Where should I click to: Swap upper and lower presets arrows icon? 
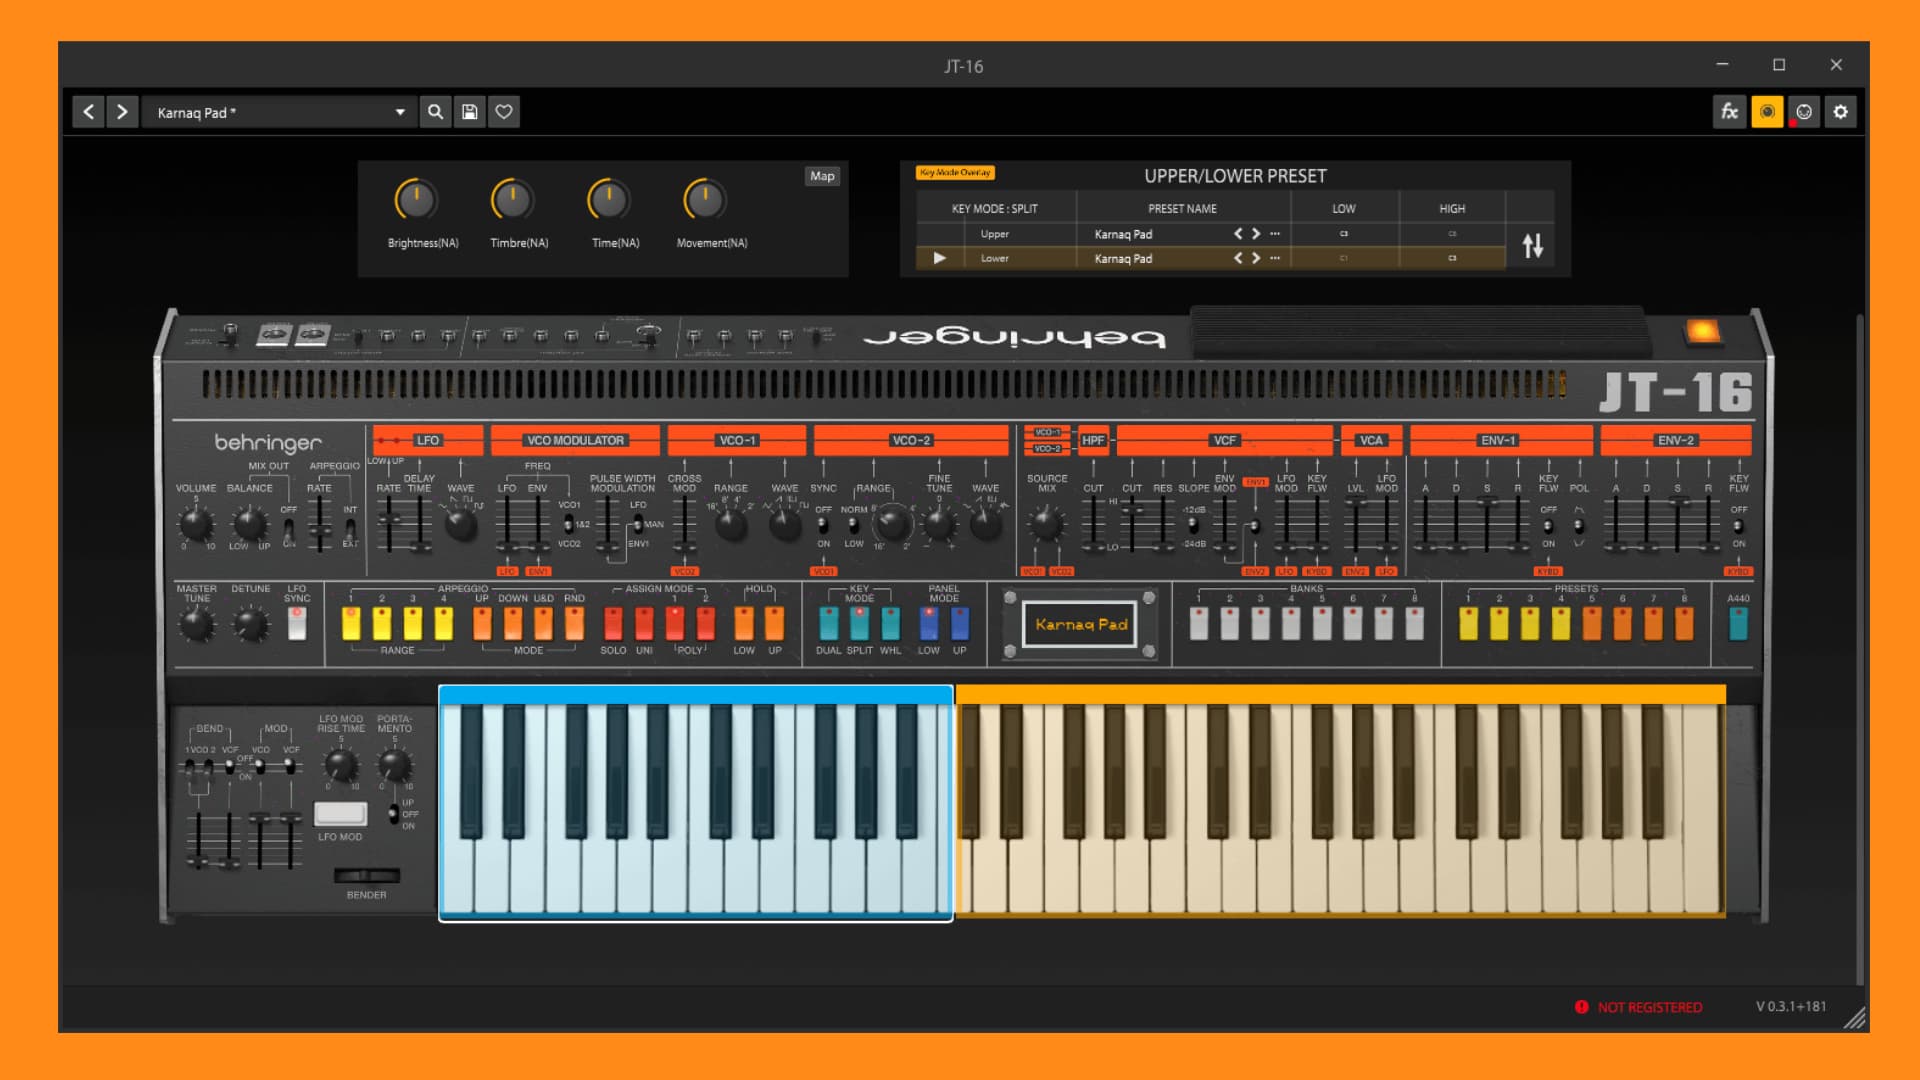(1533, 245)
